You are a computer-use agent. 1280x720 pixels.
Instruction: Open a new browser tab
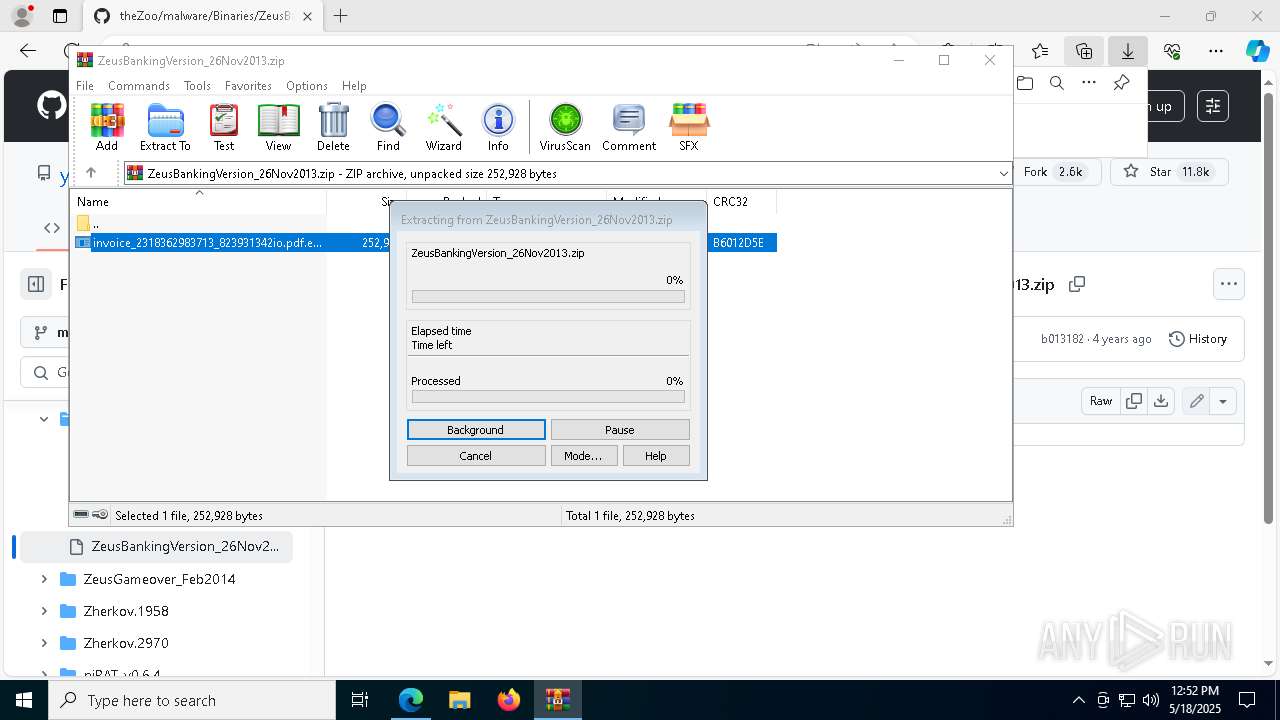(341, 16)
